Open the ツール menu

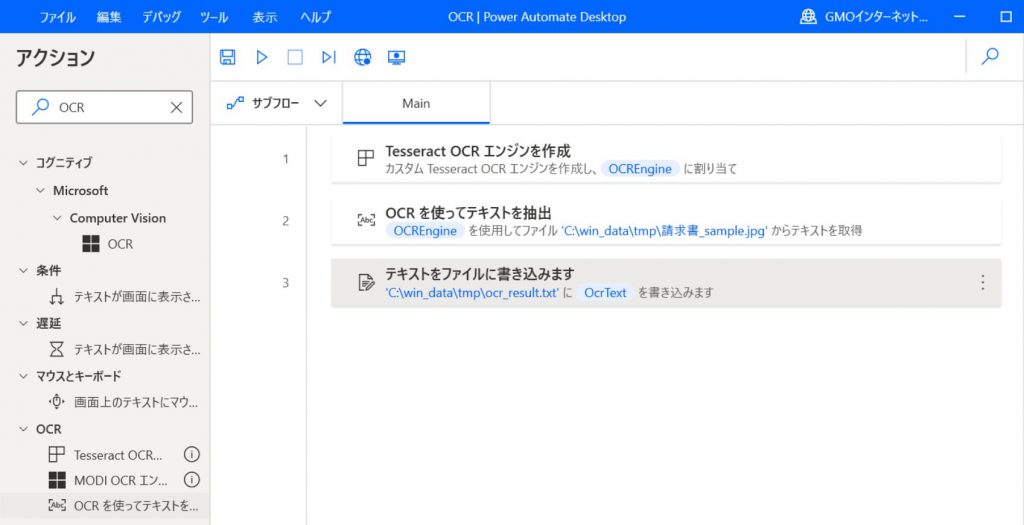pyautogui.click(x=216, y=17)
